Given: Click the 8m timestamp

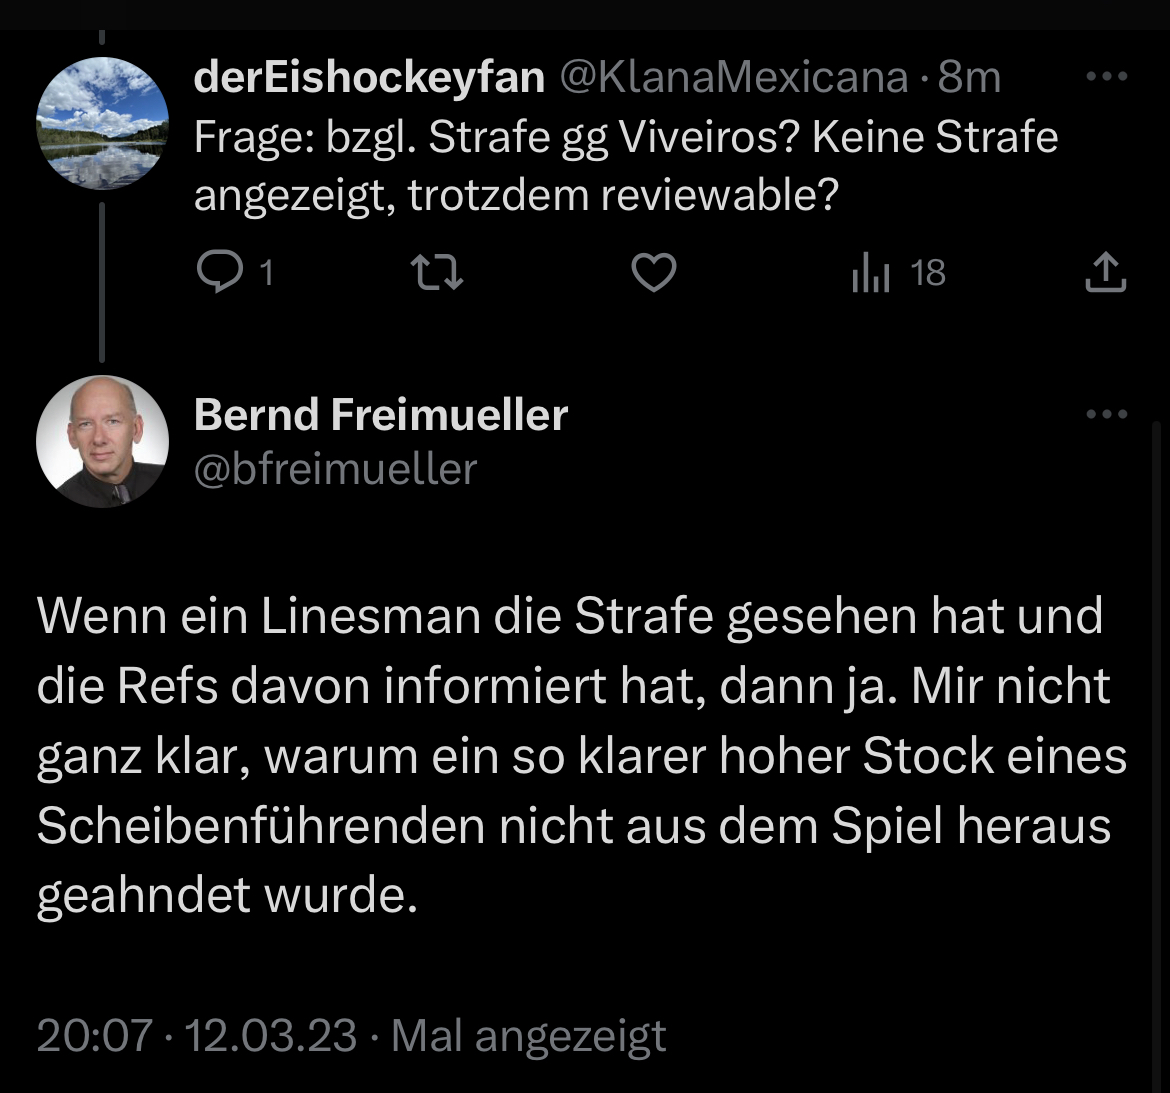Looking at the screenshot, I should [968, 77].
